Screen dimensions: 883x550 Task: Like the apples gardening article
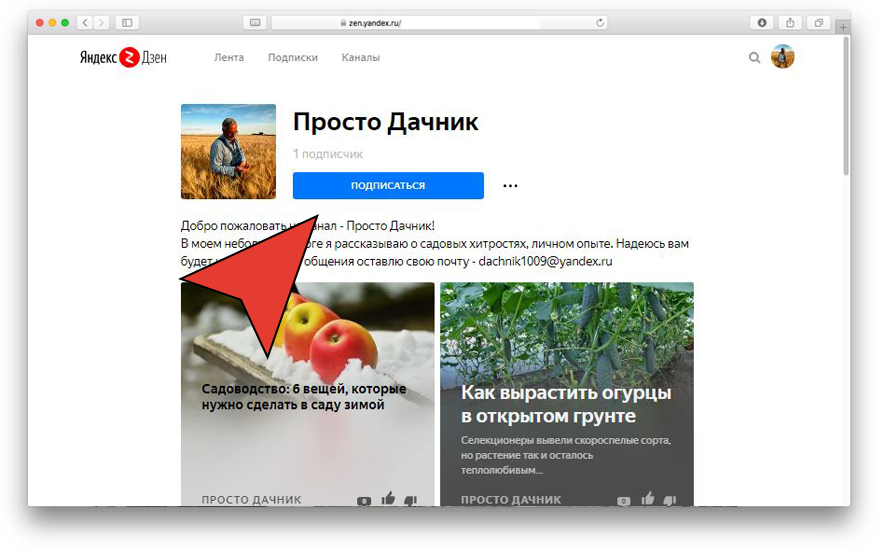point(388,498)
